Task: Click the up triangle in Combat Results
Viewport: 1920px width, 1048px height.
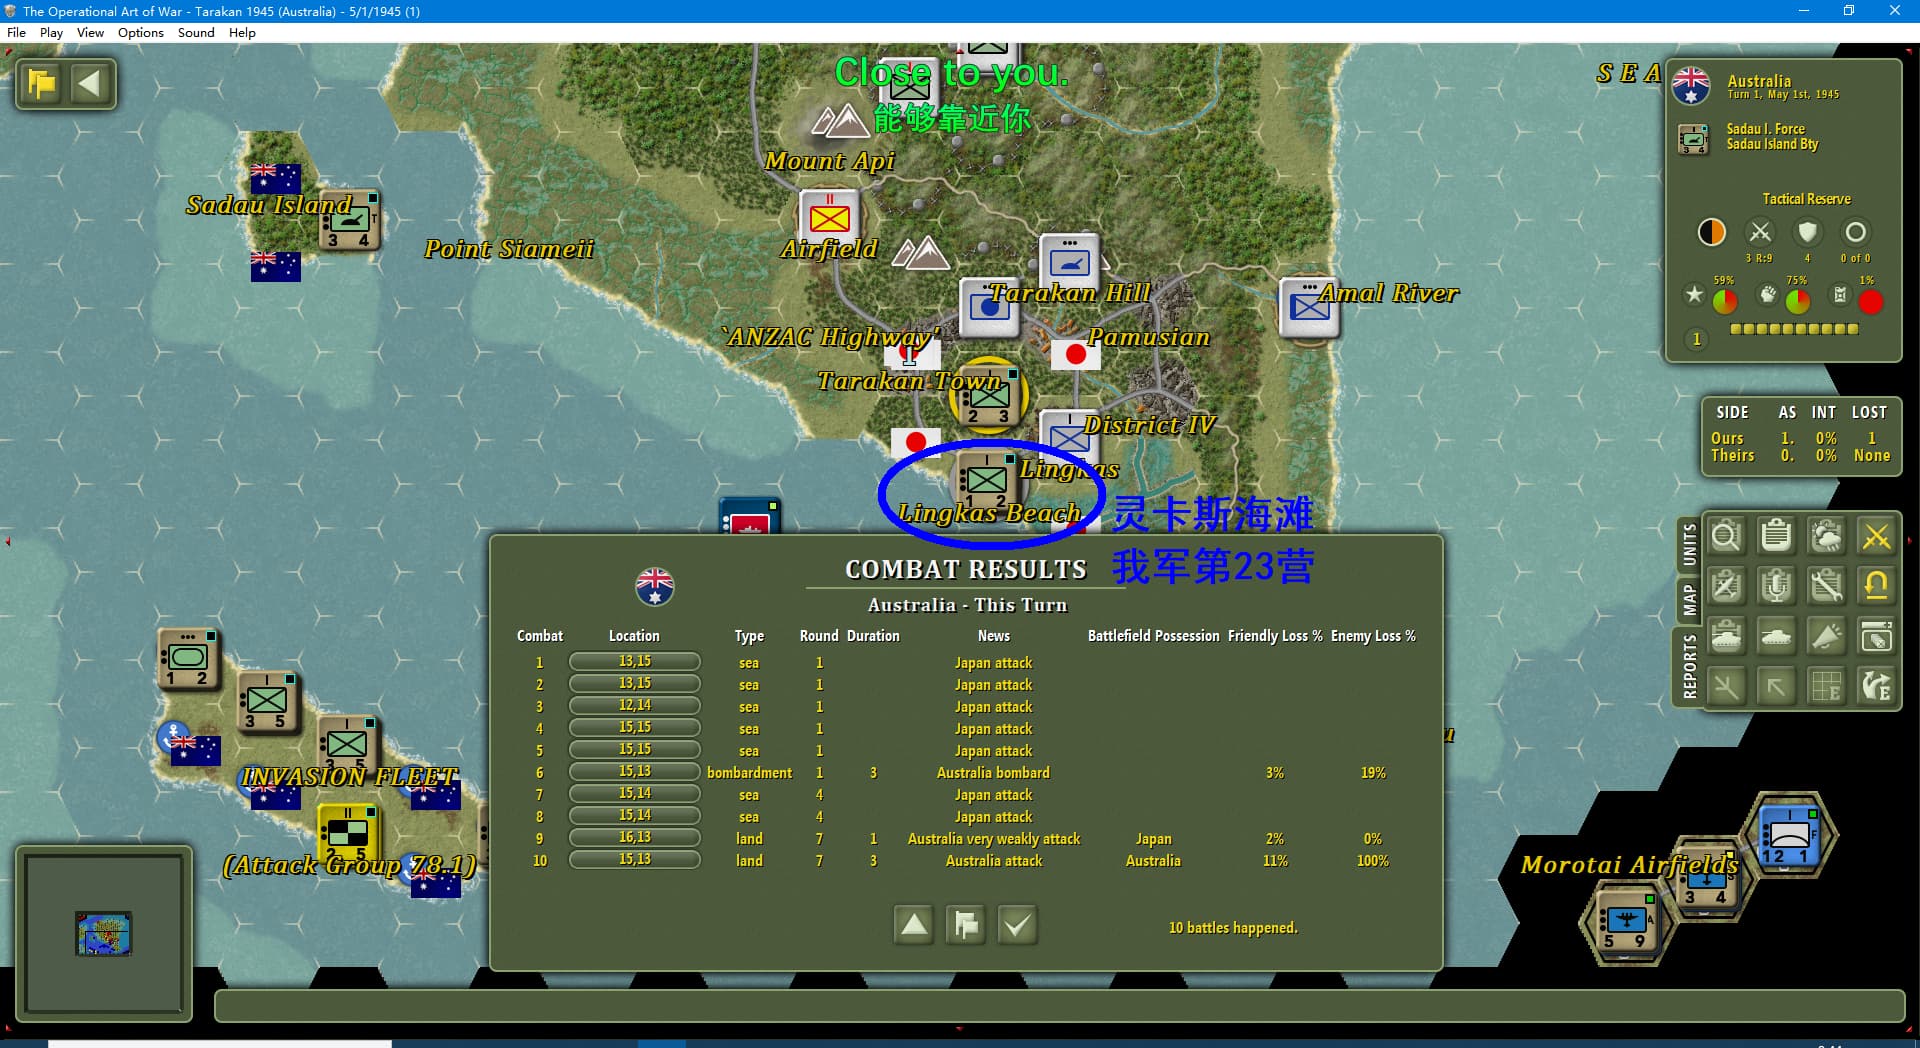Action: tap(914, 925)
